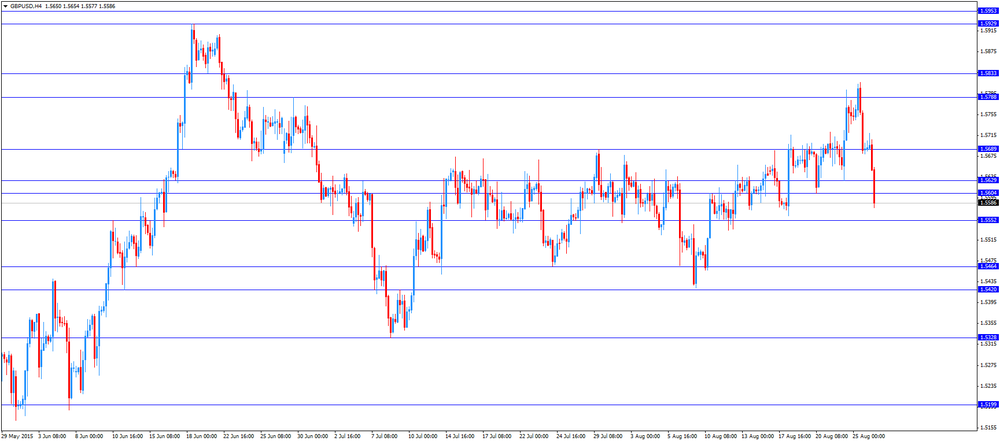Click the 20 Aug 08:00 time label
The height and width of the screenshot is (441, 1000).
pyautogui.click(x=830, y=437)
